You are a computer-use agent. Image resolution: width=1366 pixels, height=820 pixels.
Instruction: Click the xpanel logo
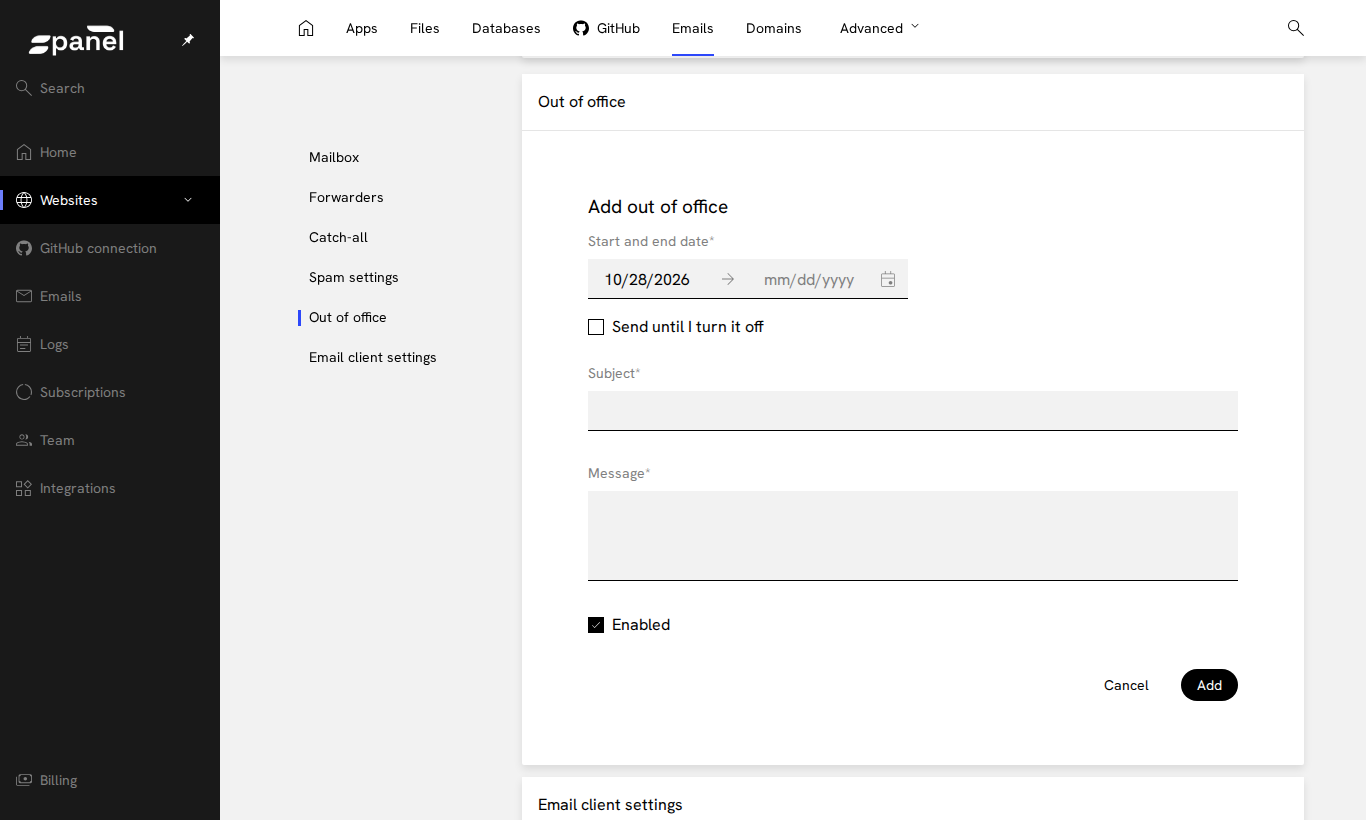pyautogui.click(x=76, y=42)
